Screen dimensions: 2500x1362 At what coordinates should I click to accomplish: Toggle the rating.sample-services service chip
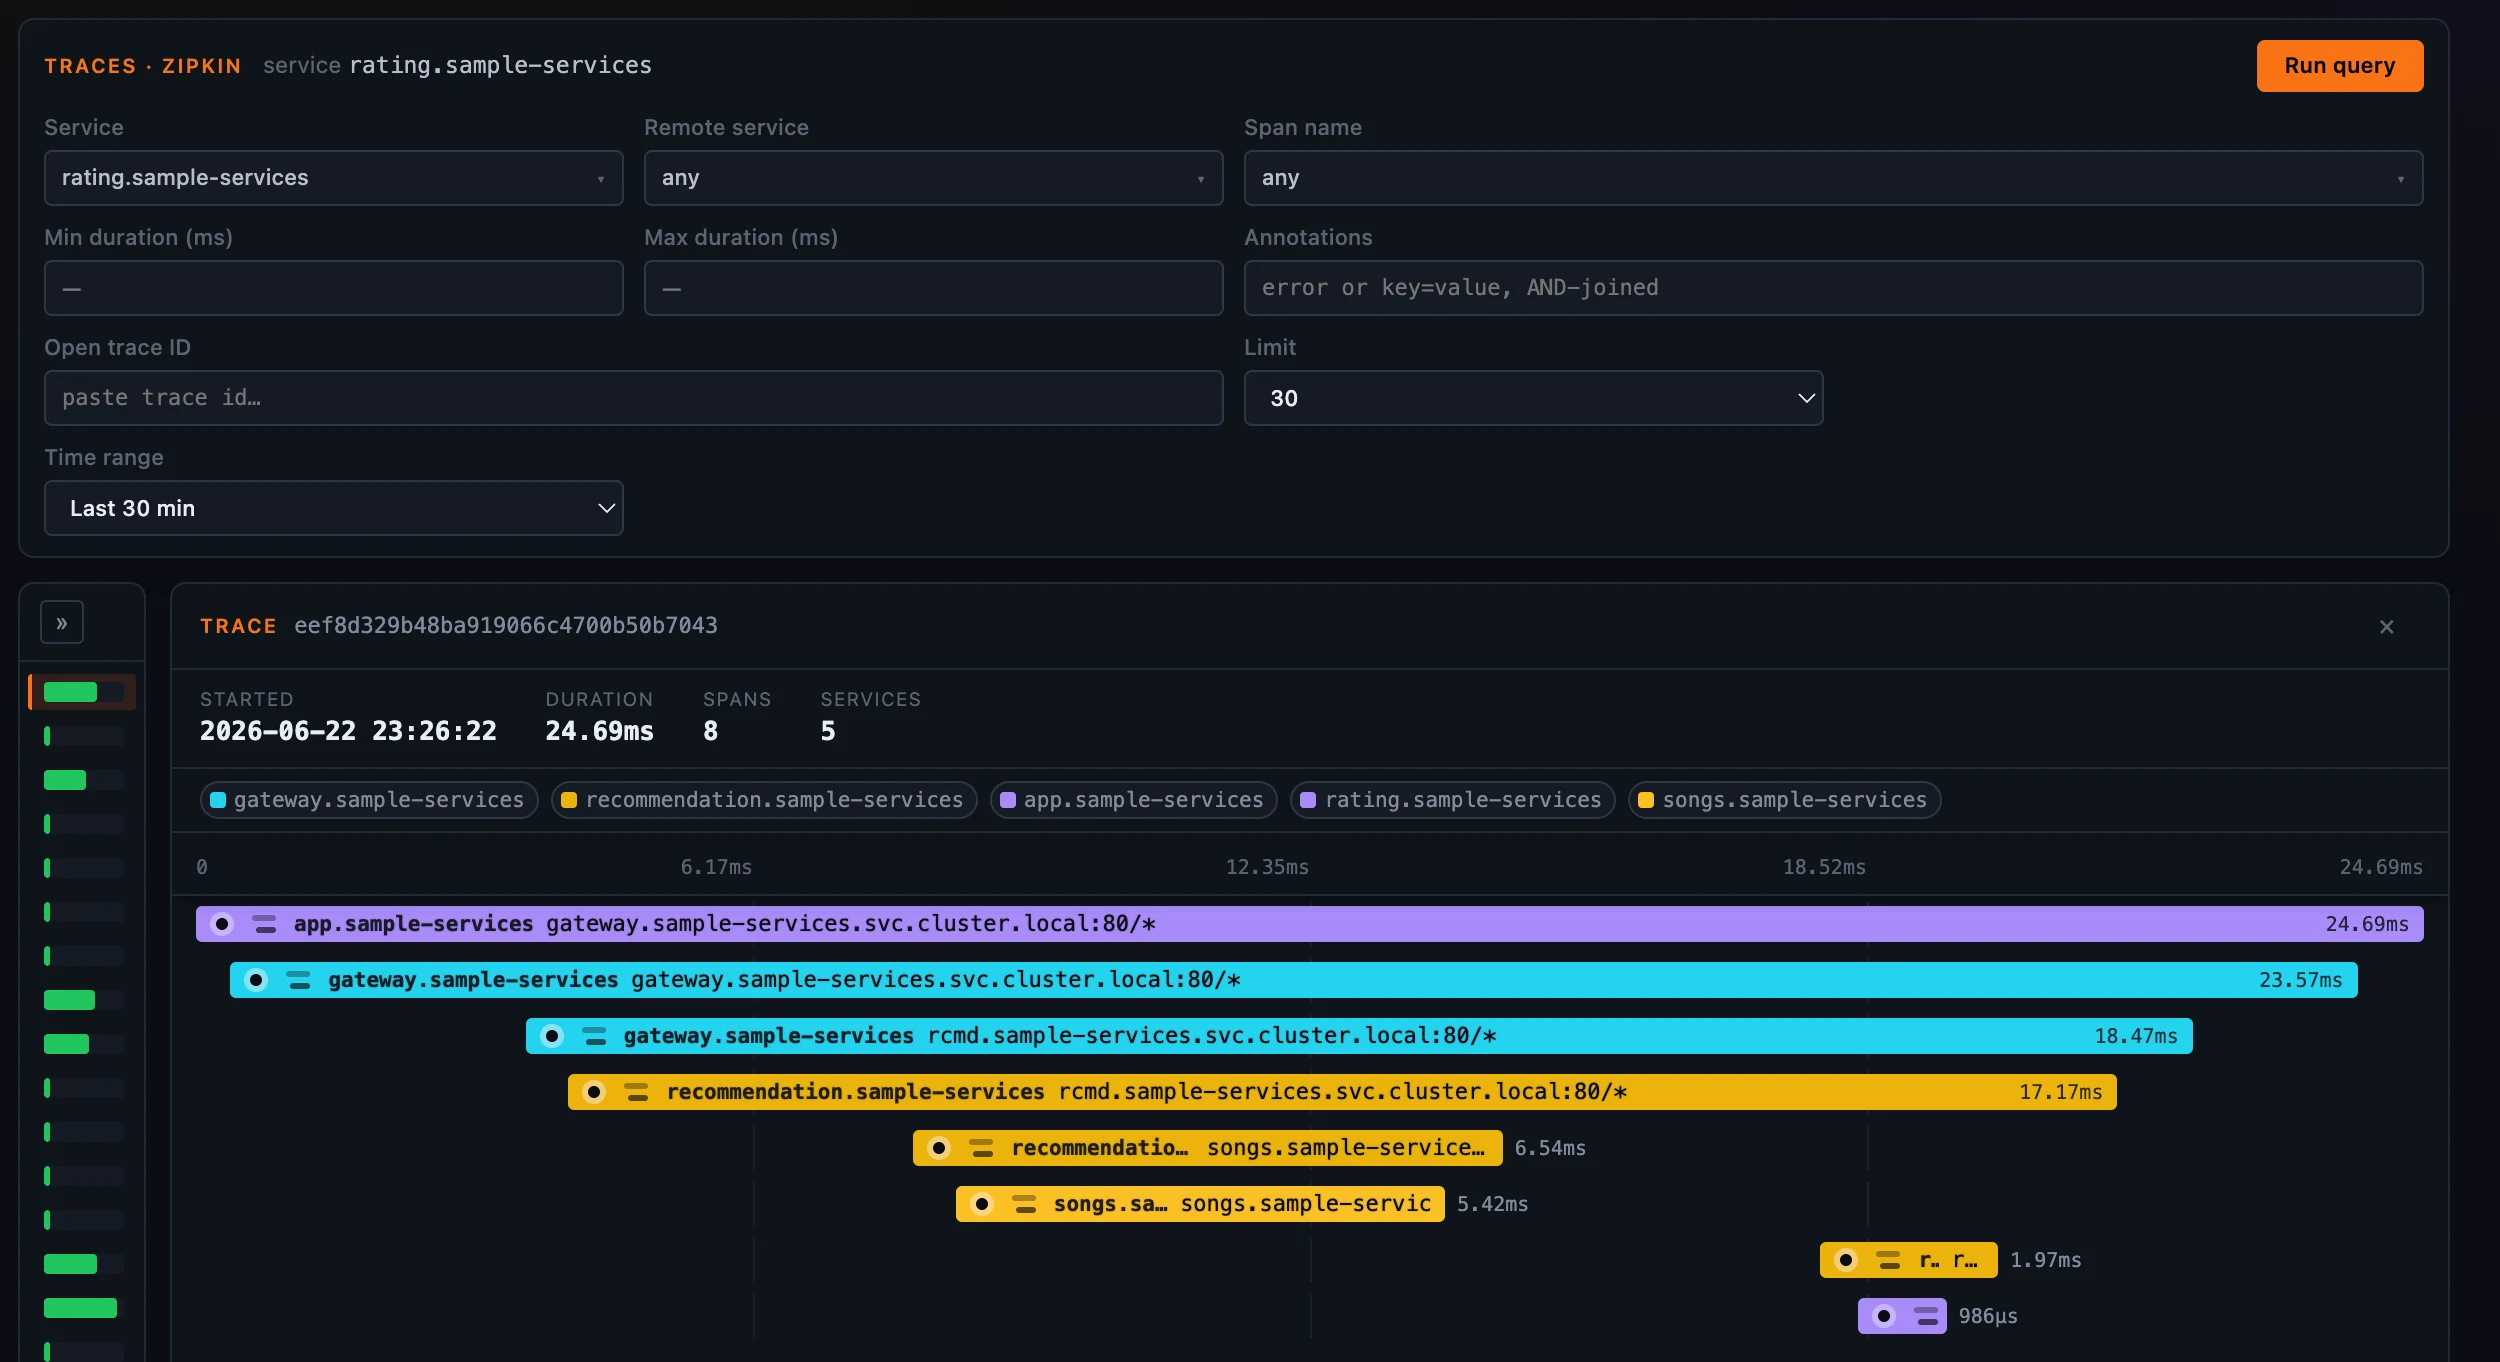click(x=1453, y=800)
